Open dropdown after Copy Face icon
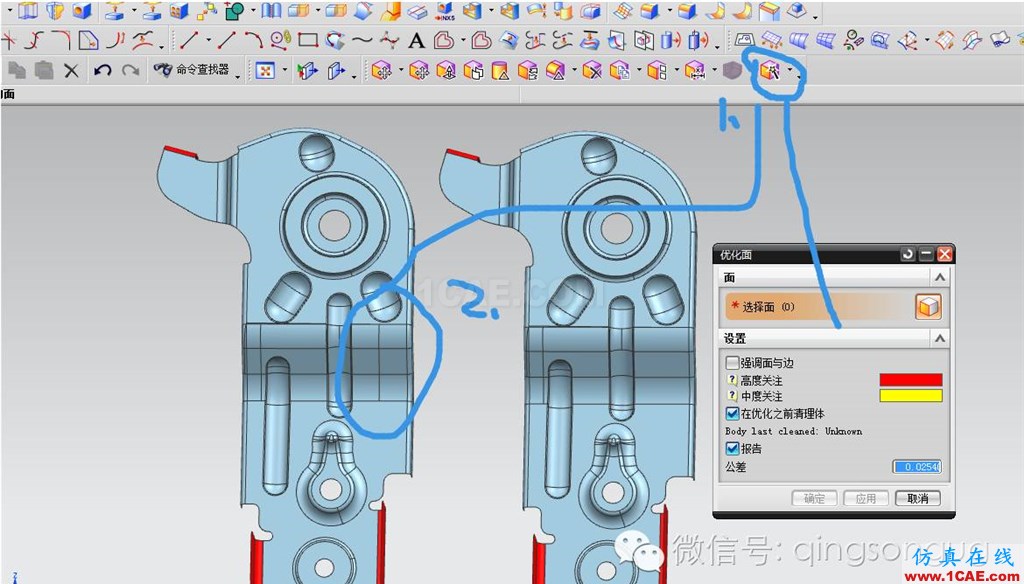The height and width of the screenshot is (584, 1024). click(638, 70)
